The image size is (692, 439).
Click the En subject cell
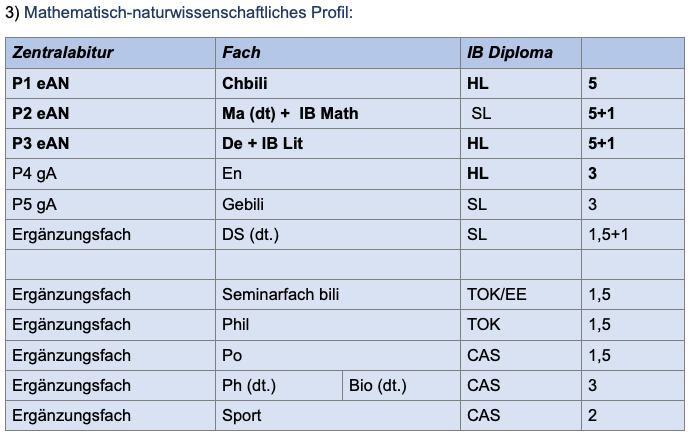tap(338, 174)
